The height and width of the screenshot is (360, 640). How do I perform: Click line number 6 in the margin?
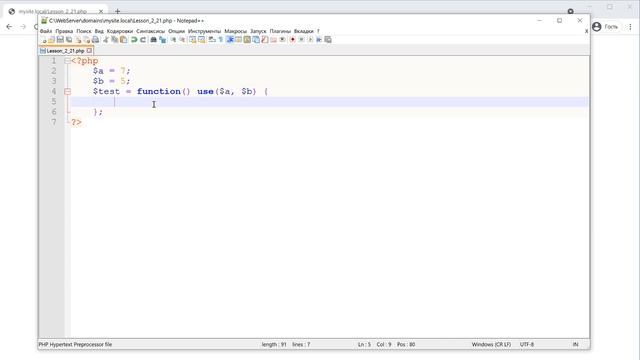coord(53,112)
